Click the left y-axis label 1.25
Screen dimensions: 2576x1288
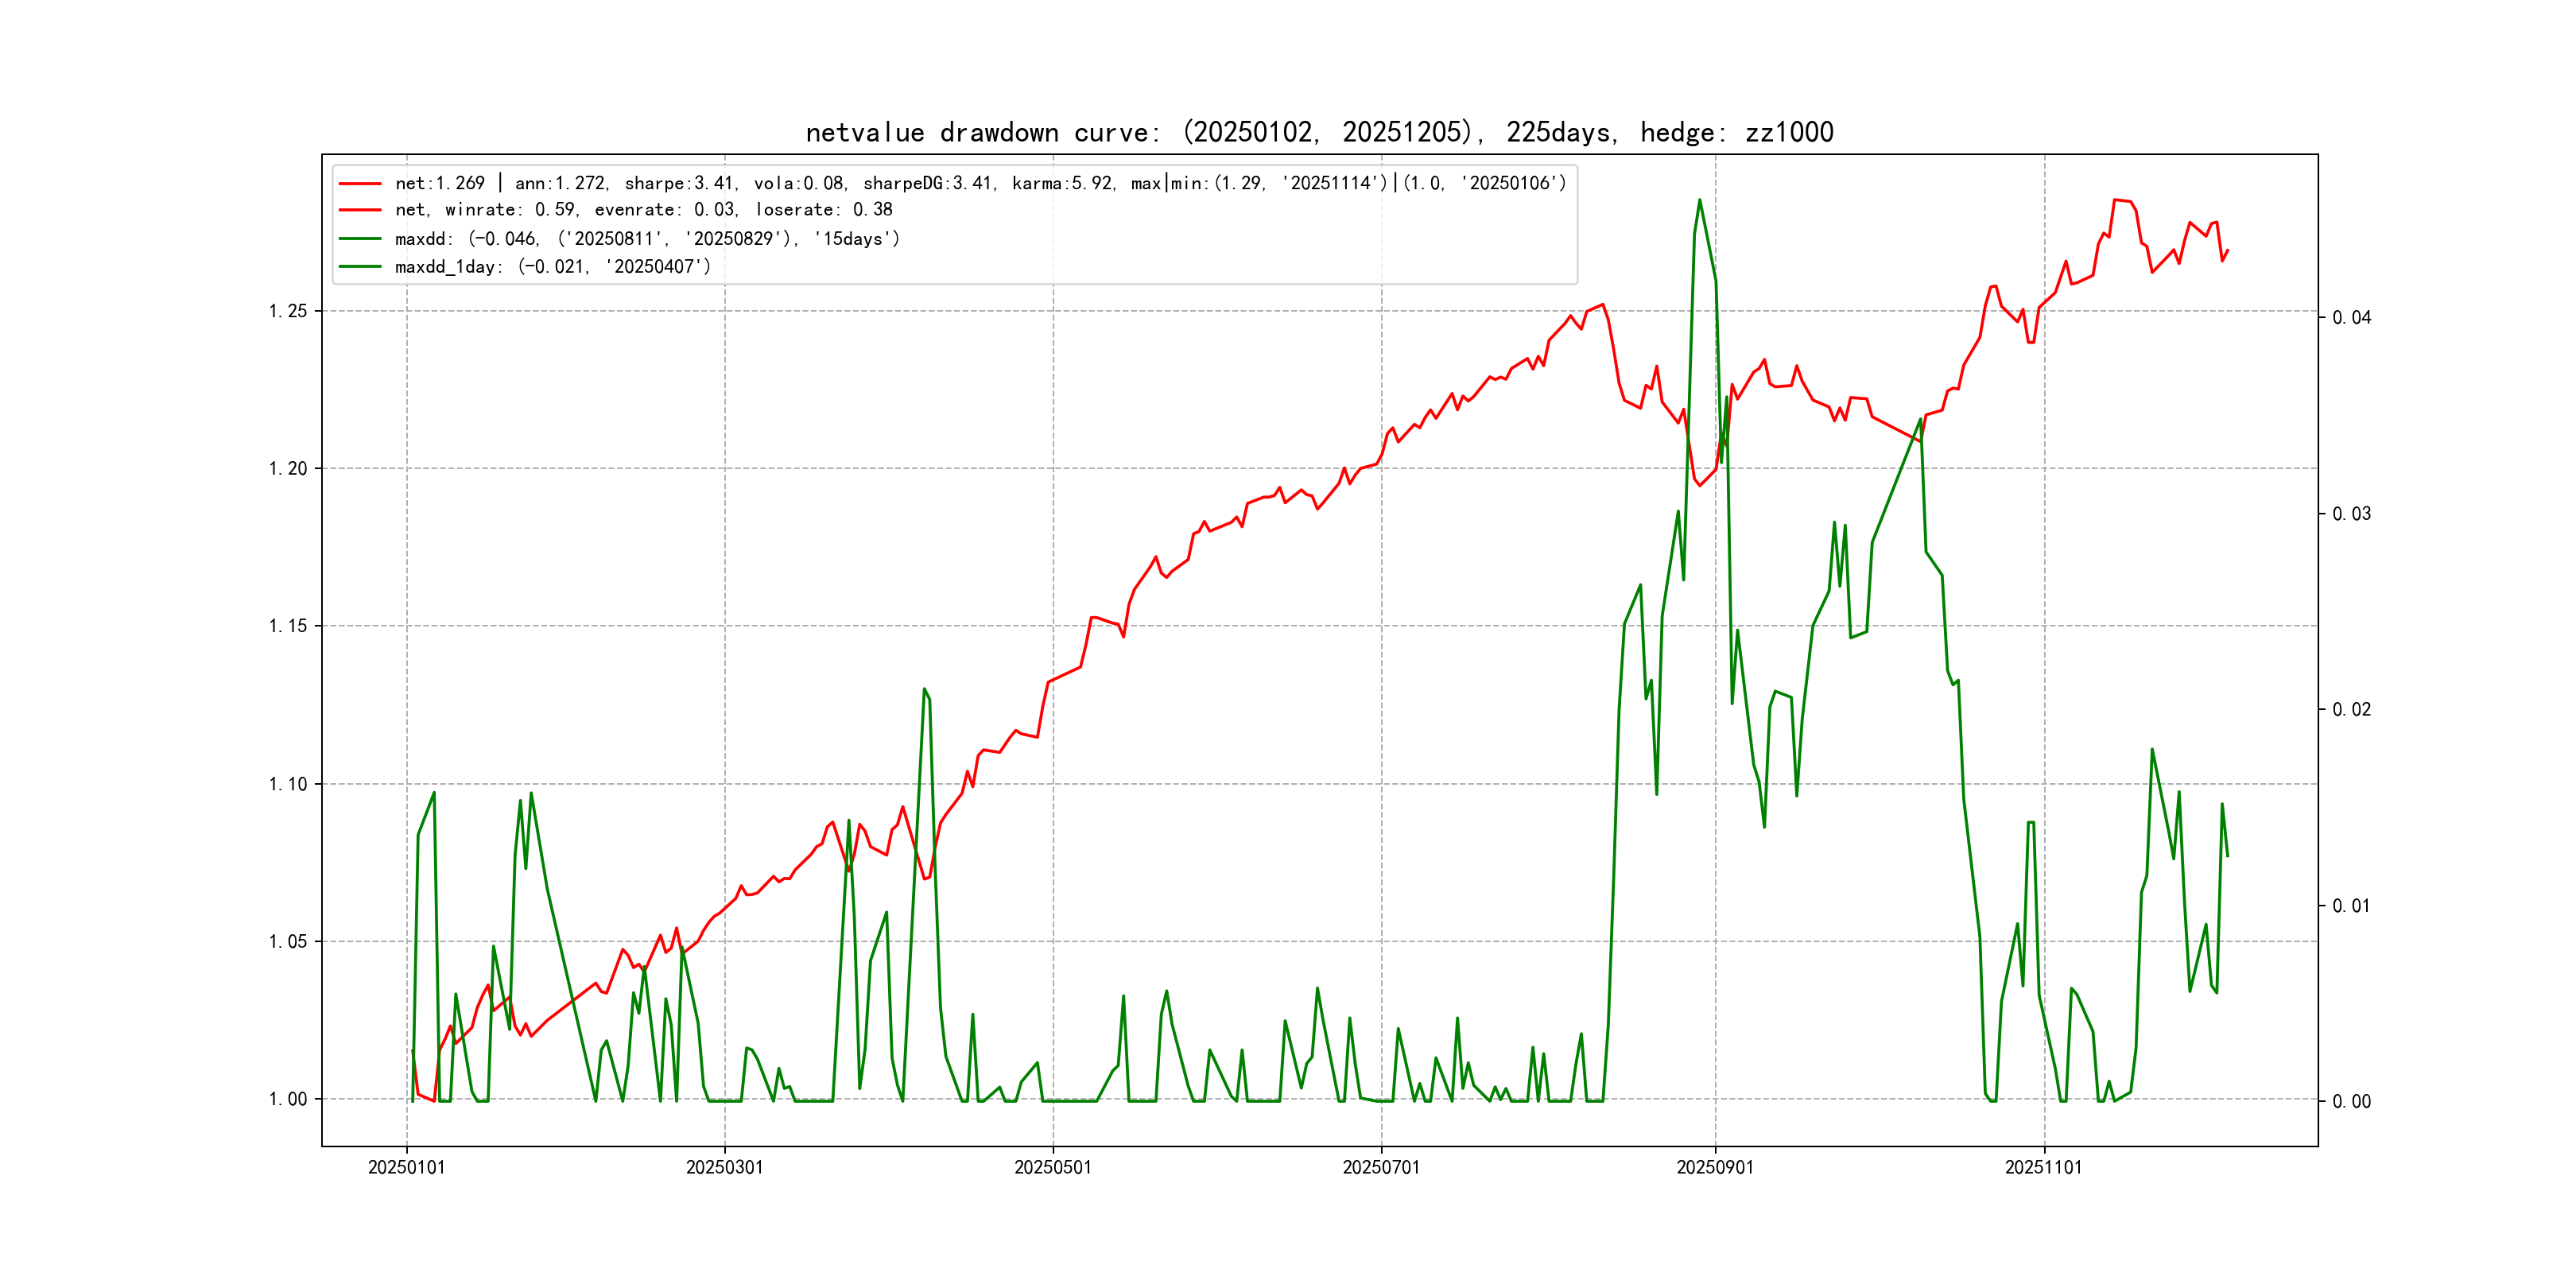pos(288,311)
